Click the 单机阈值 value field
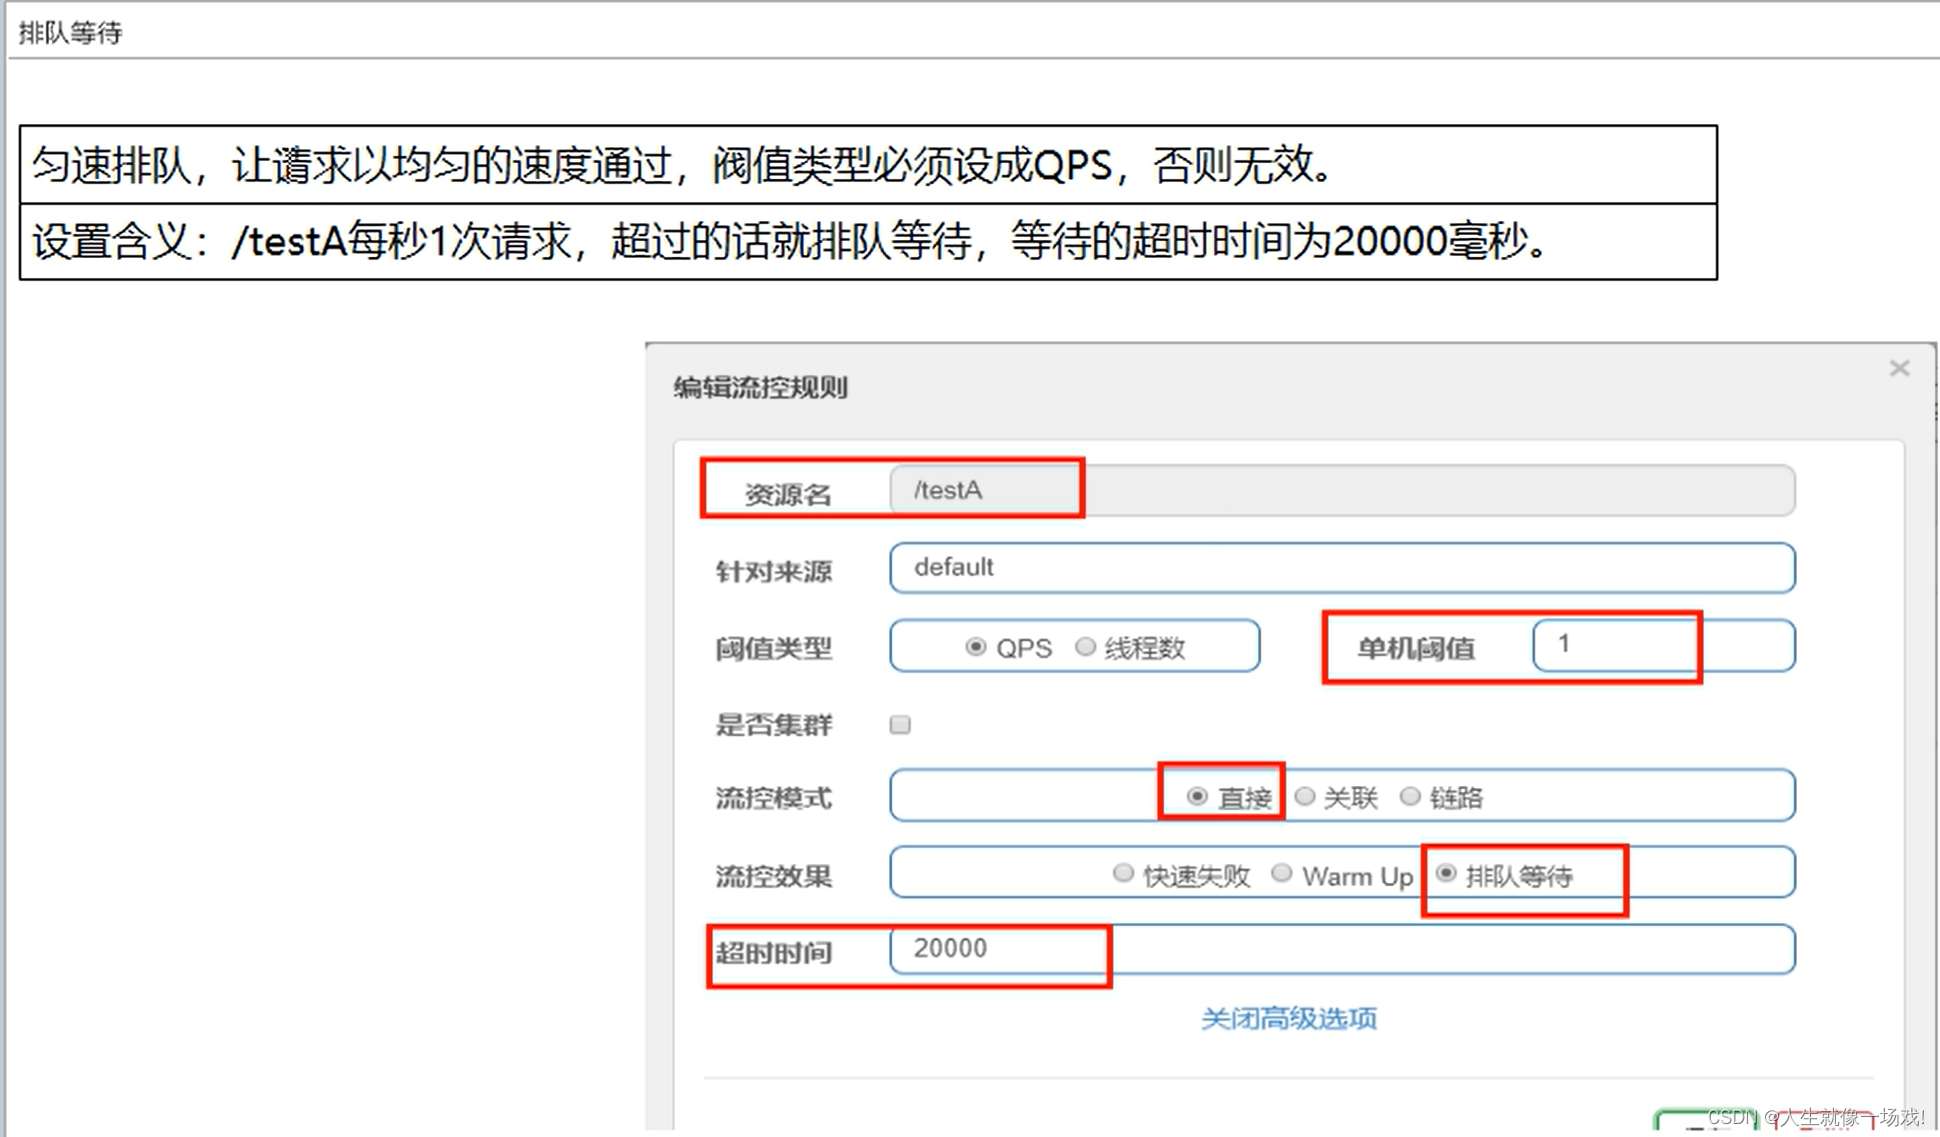Screen dimensions: 1940x1137 click(x=1662, y=646)
